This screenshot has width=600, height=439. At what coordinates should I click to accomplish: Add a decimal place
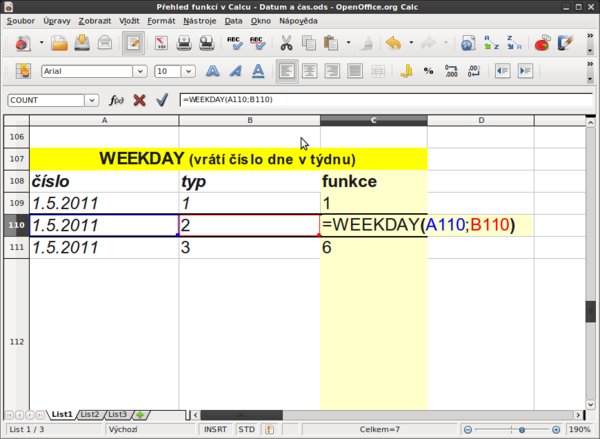(451, 71)
